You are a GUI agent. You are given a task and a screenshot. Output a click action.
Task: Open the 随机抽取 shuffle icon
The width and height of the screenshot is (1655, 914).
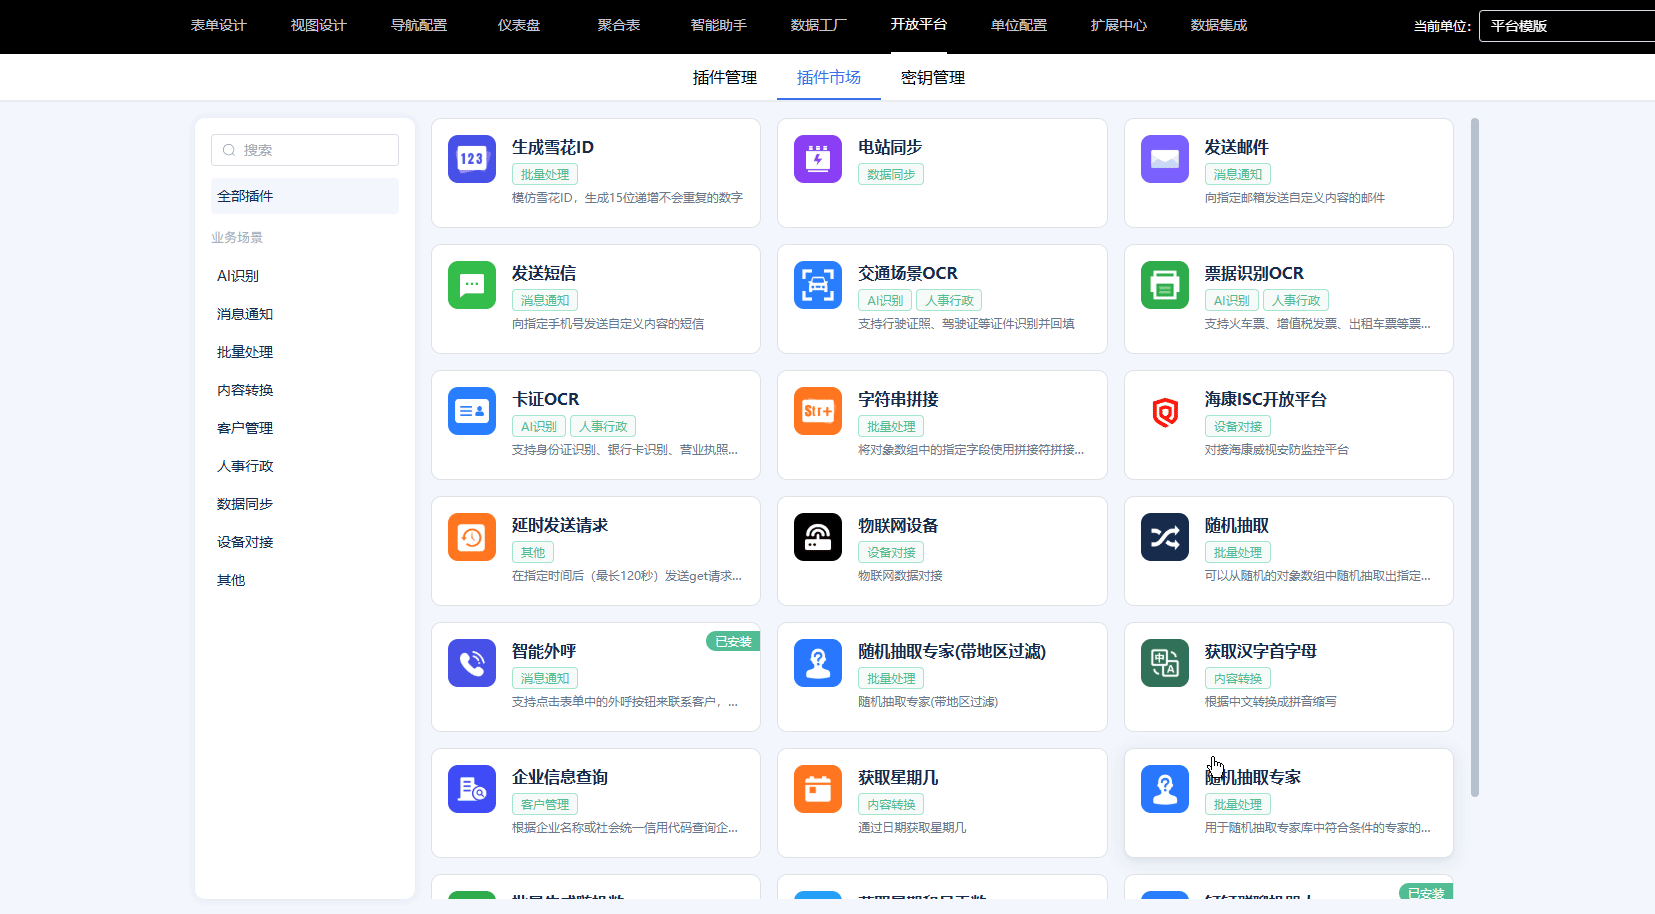[1164, 537]
